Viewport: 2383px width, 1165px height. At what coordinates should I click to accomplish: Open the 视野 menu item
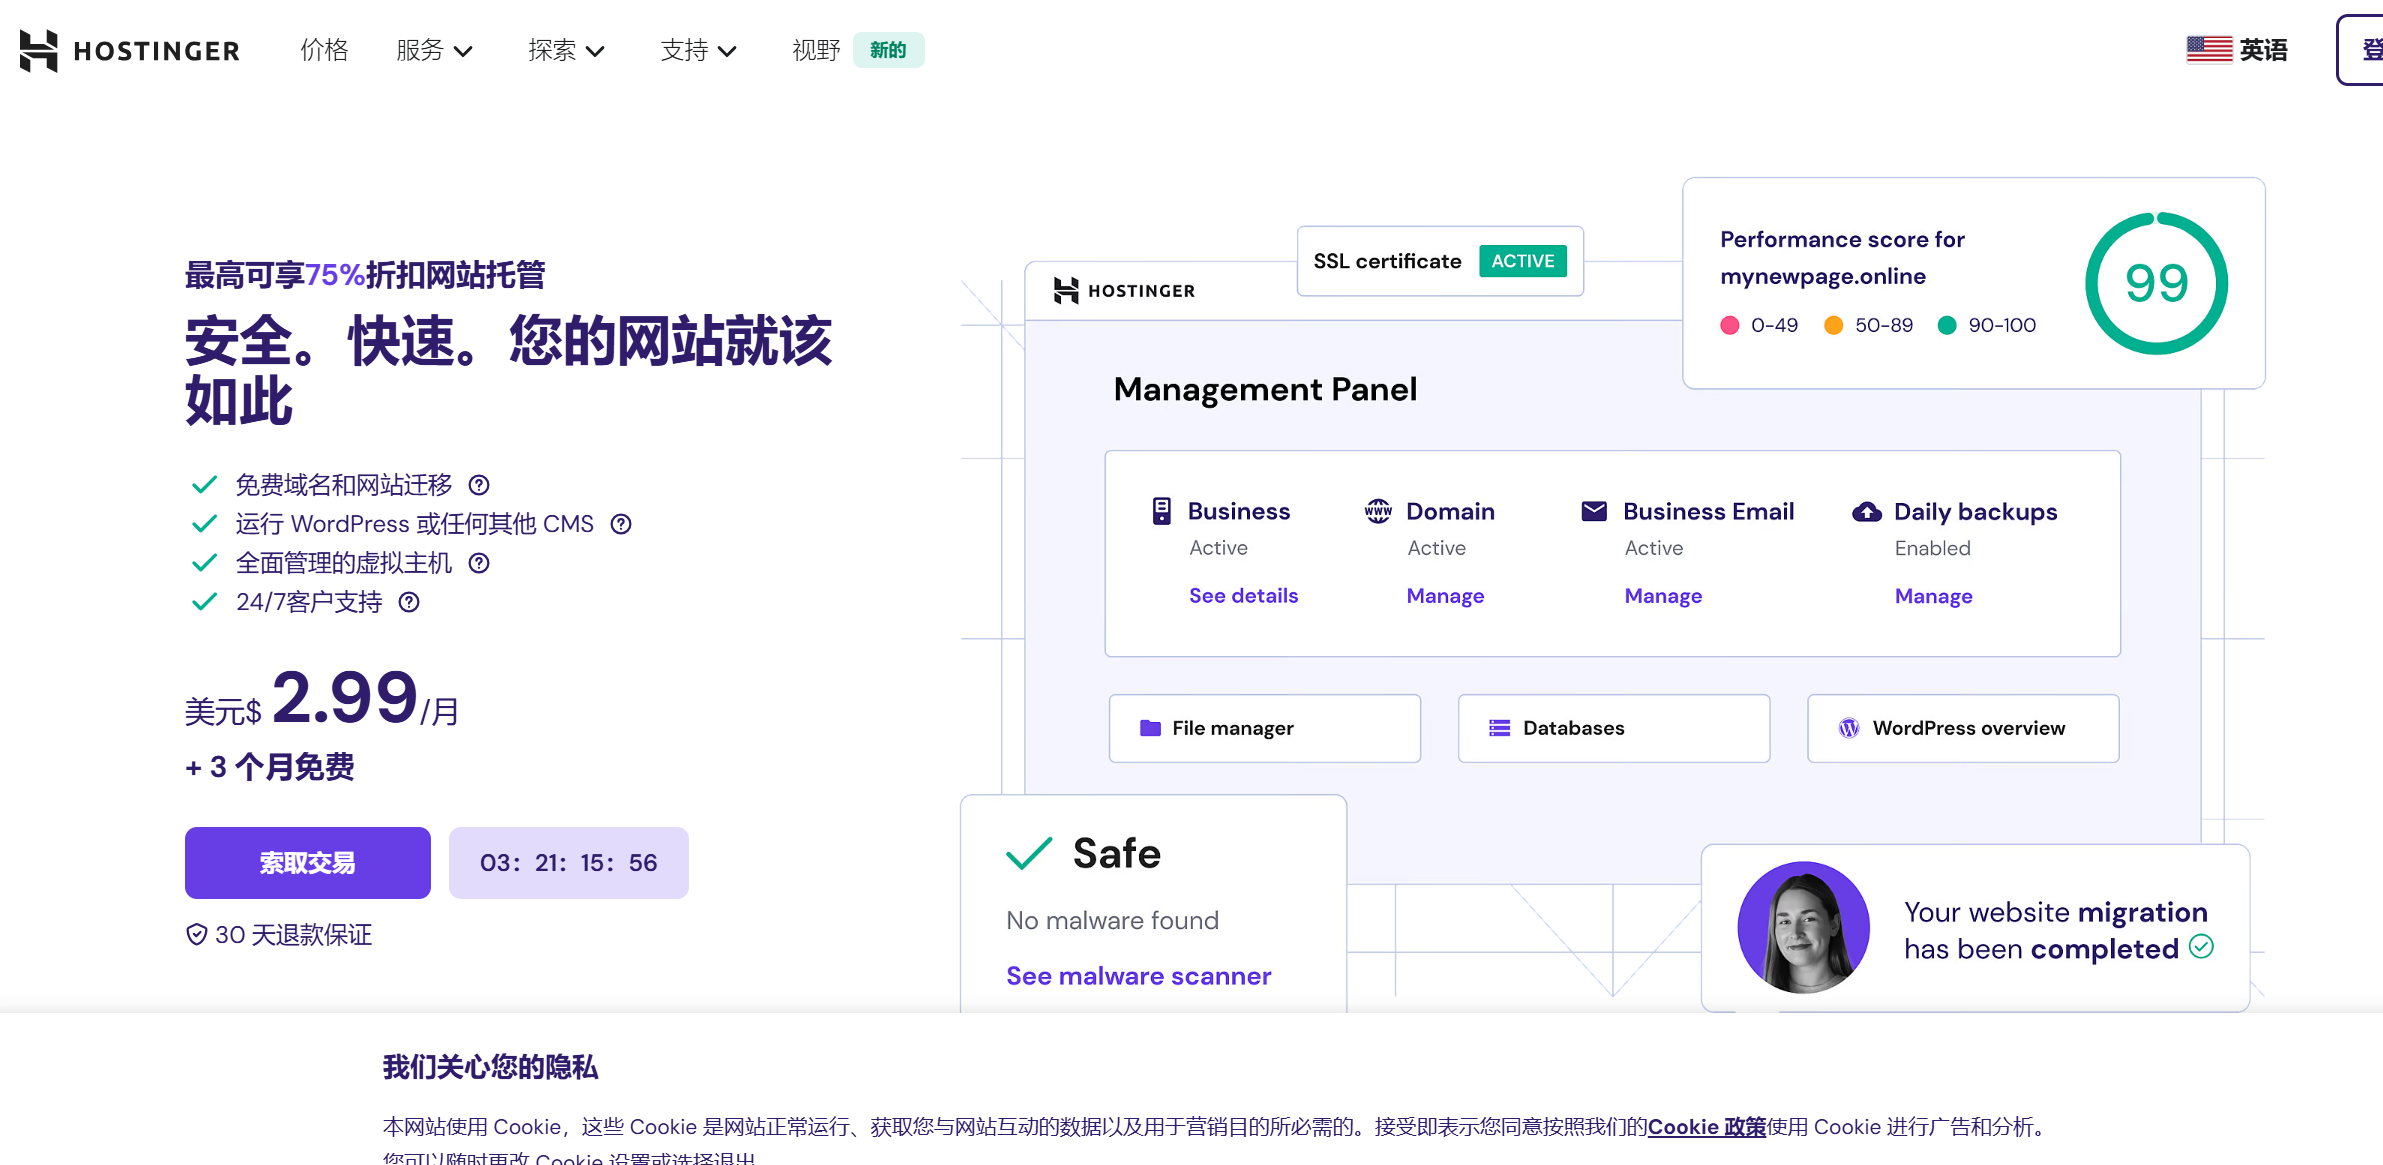[x=816, y=50]
